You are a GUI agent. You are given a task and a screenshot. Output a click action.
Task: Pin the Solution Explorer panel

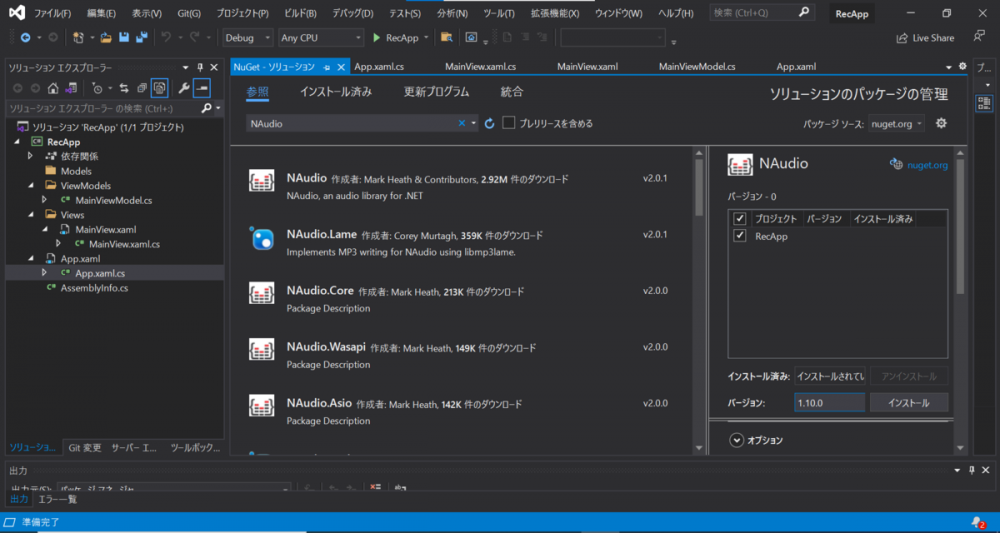click(200, 67)
